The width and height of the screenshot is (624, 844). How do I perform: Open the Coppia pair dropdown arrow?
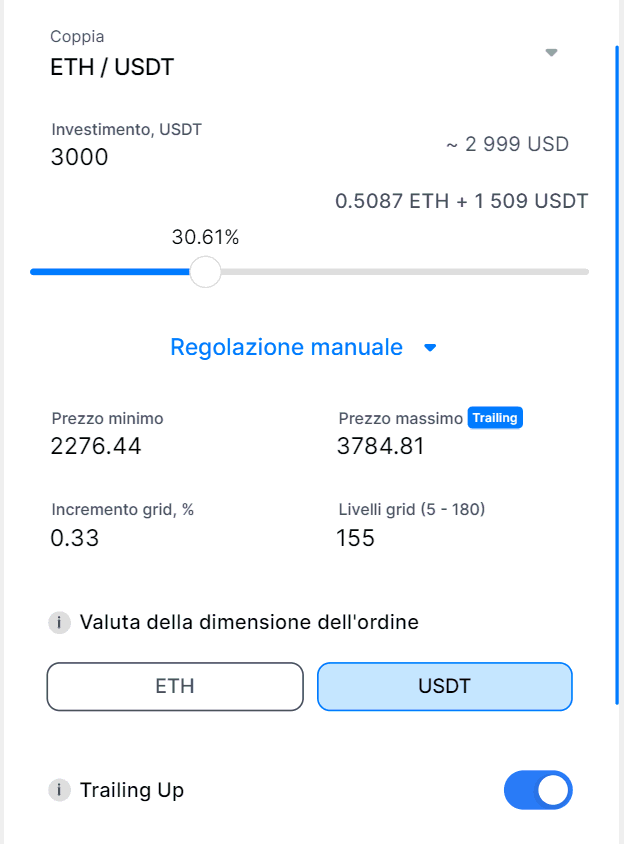coord(551,53)
